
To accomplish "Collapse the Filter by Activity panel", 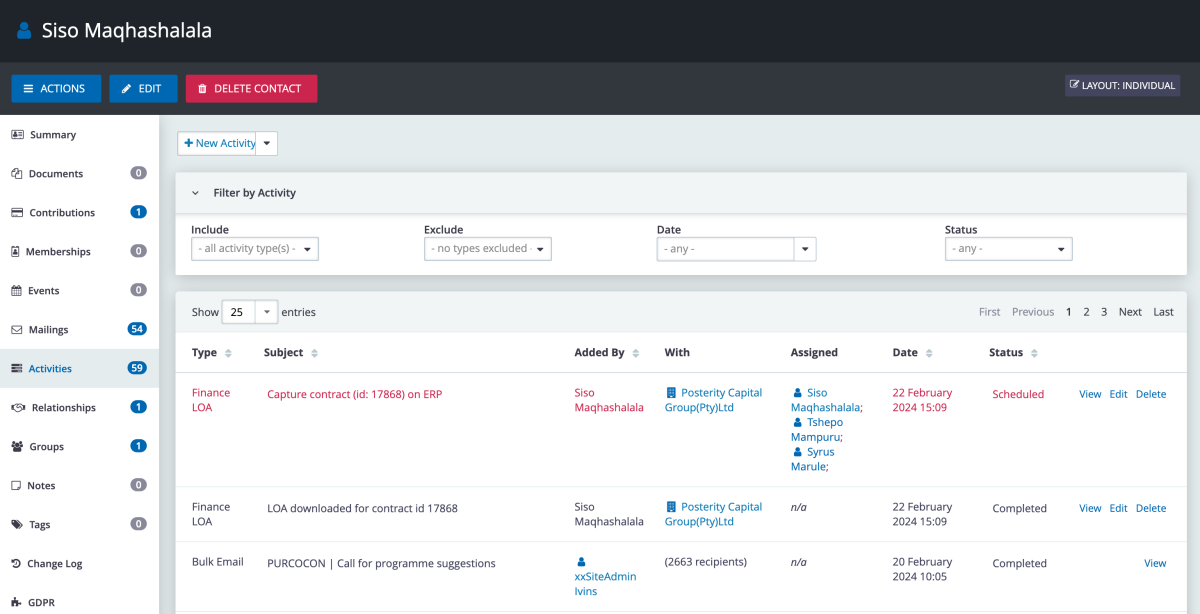I will 196,192.
